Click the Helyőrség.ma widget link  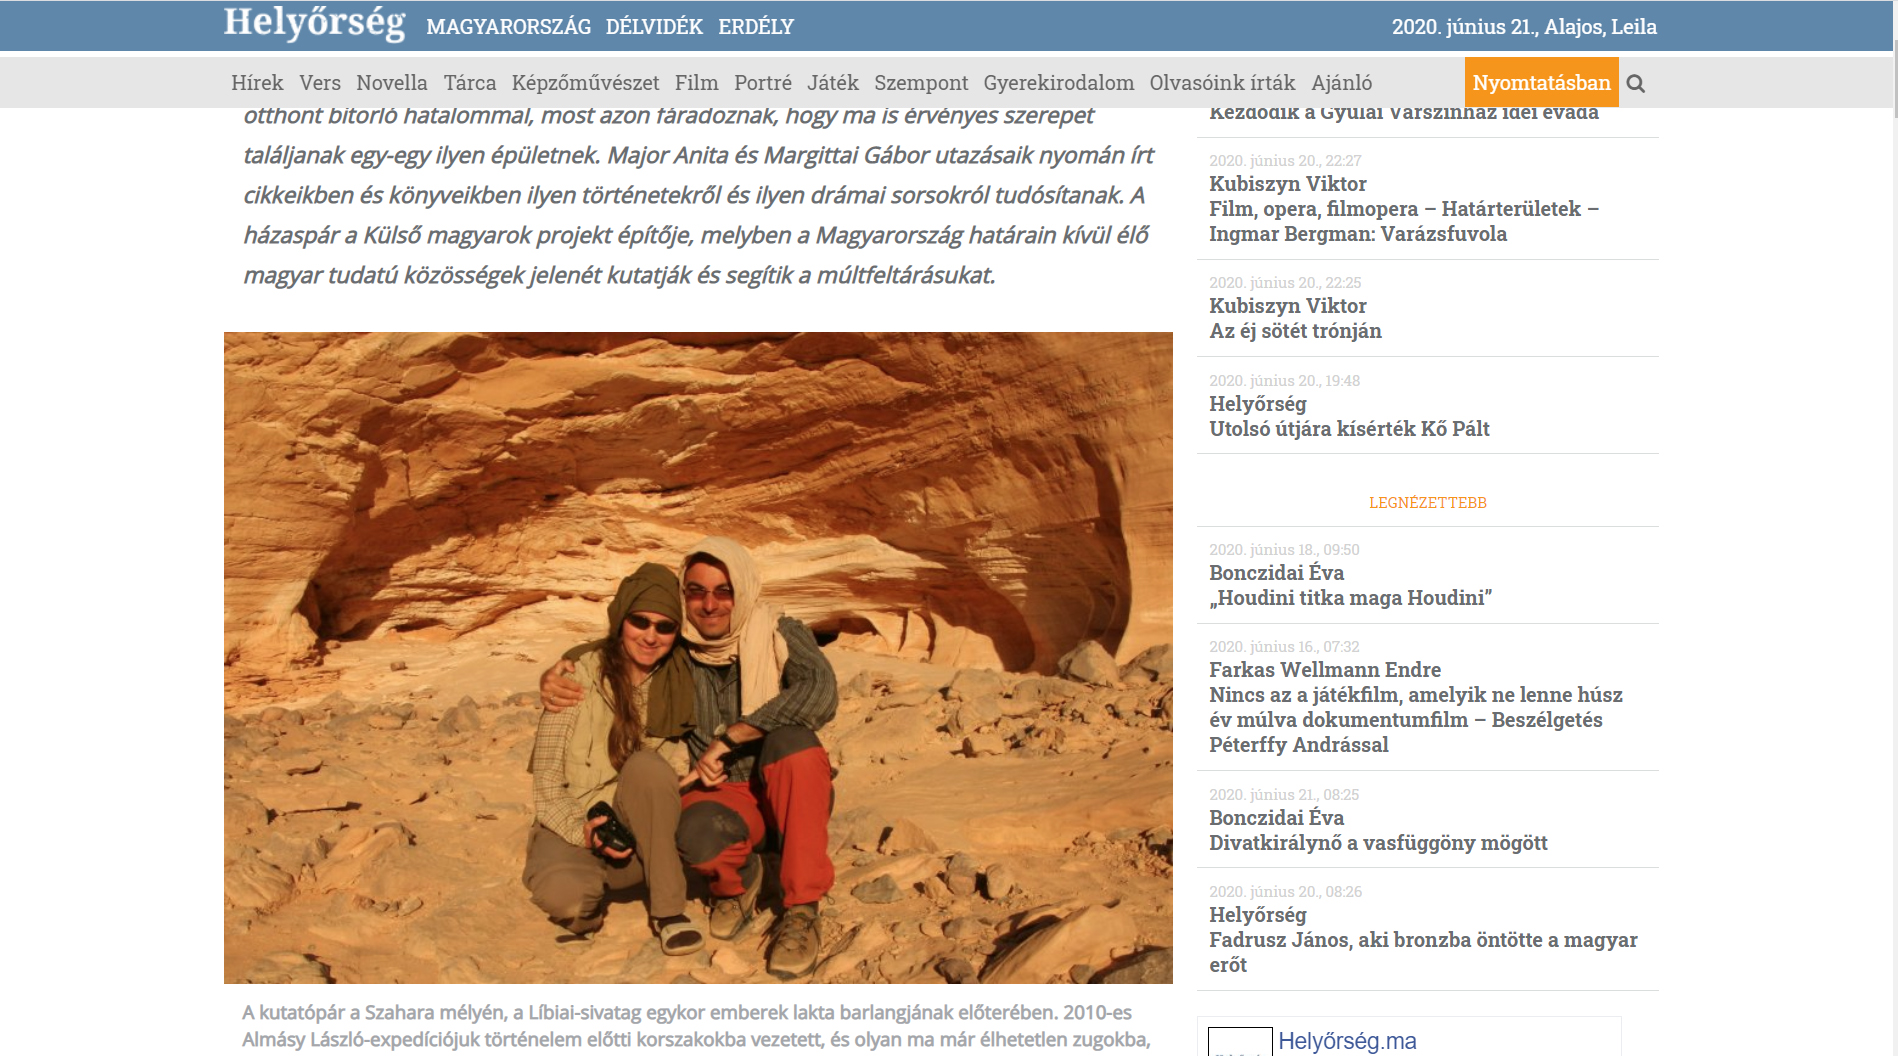(1347, 1041)
